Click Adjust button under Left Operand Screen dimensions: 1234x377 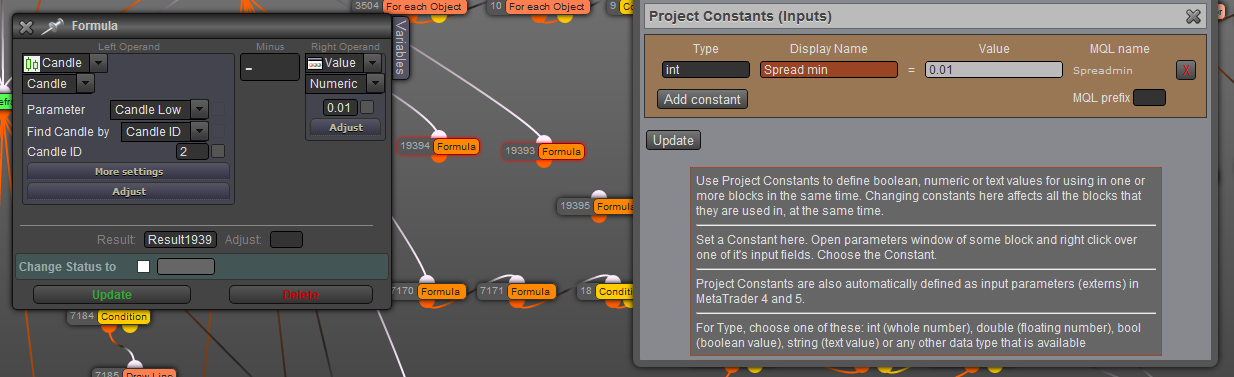(128, 191)
